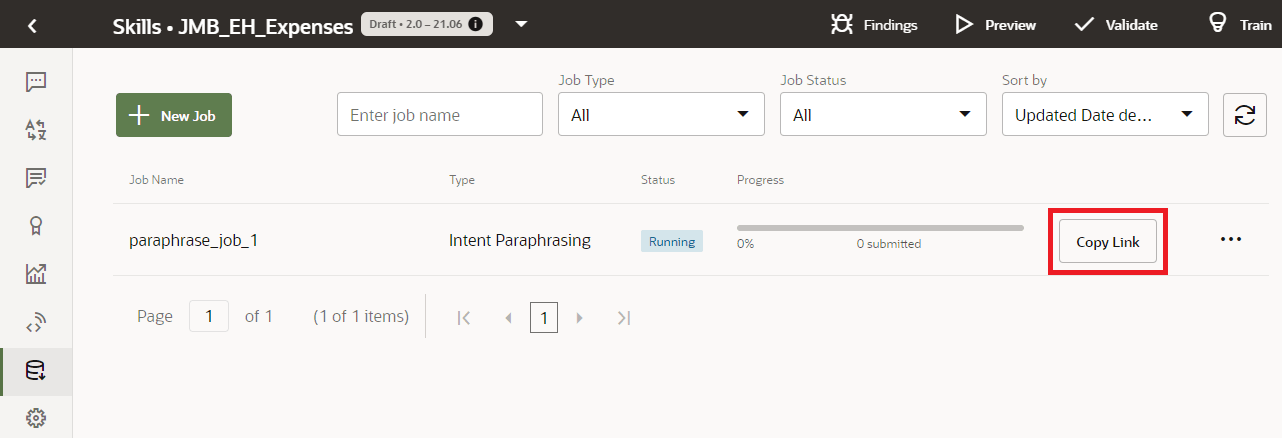Viewport: 1282px width, 438px height.
Task: Open the message check icon in sidebar
Action: 36,178
